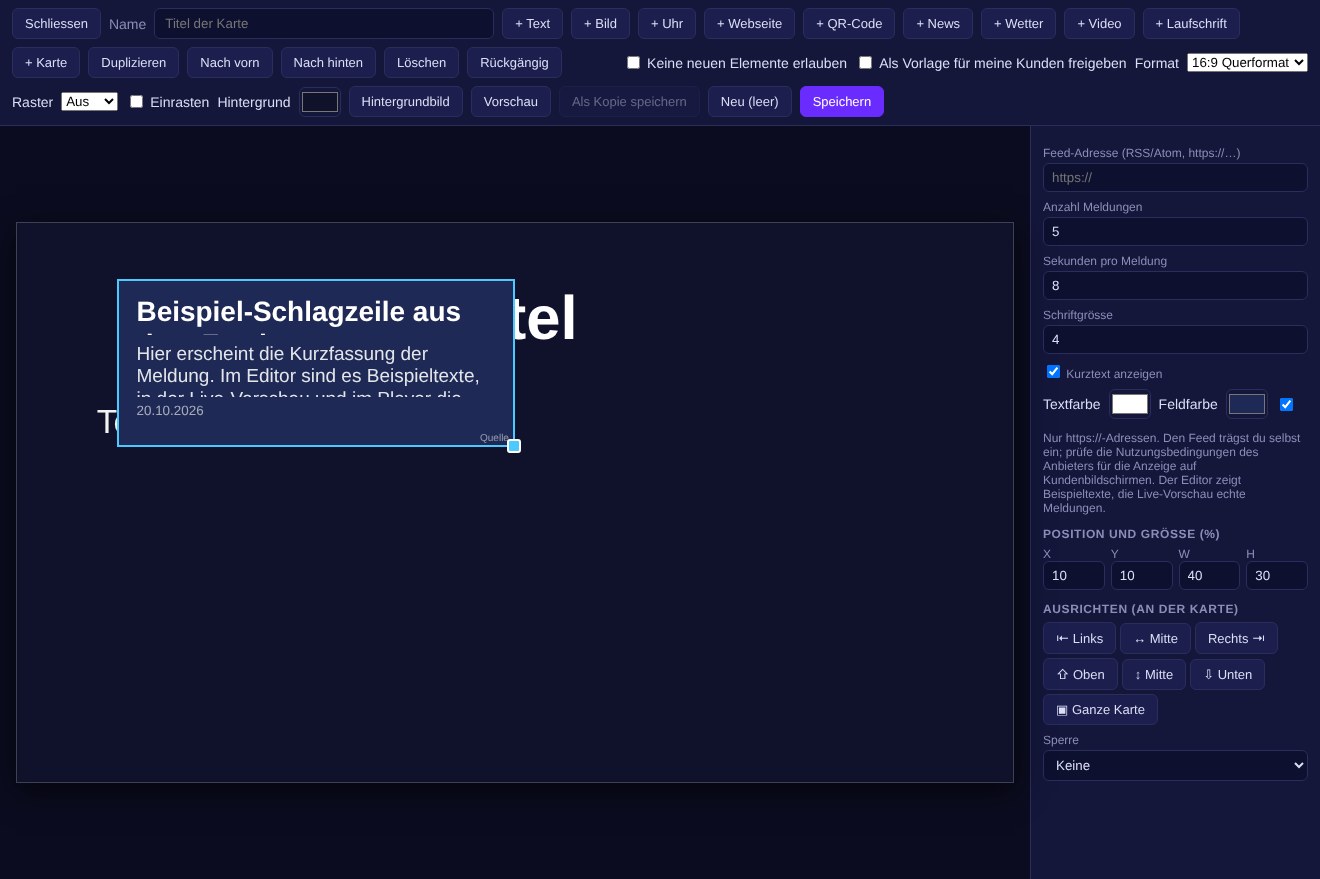Open the Vorschau preview
Image resolution: width=1320 pixels, height=879 pixels.
tap(510, 101)
